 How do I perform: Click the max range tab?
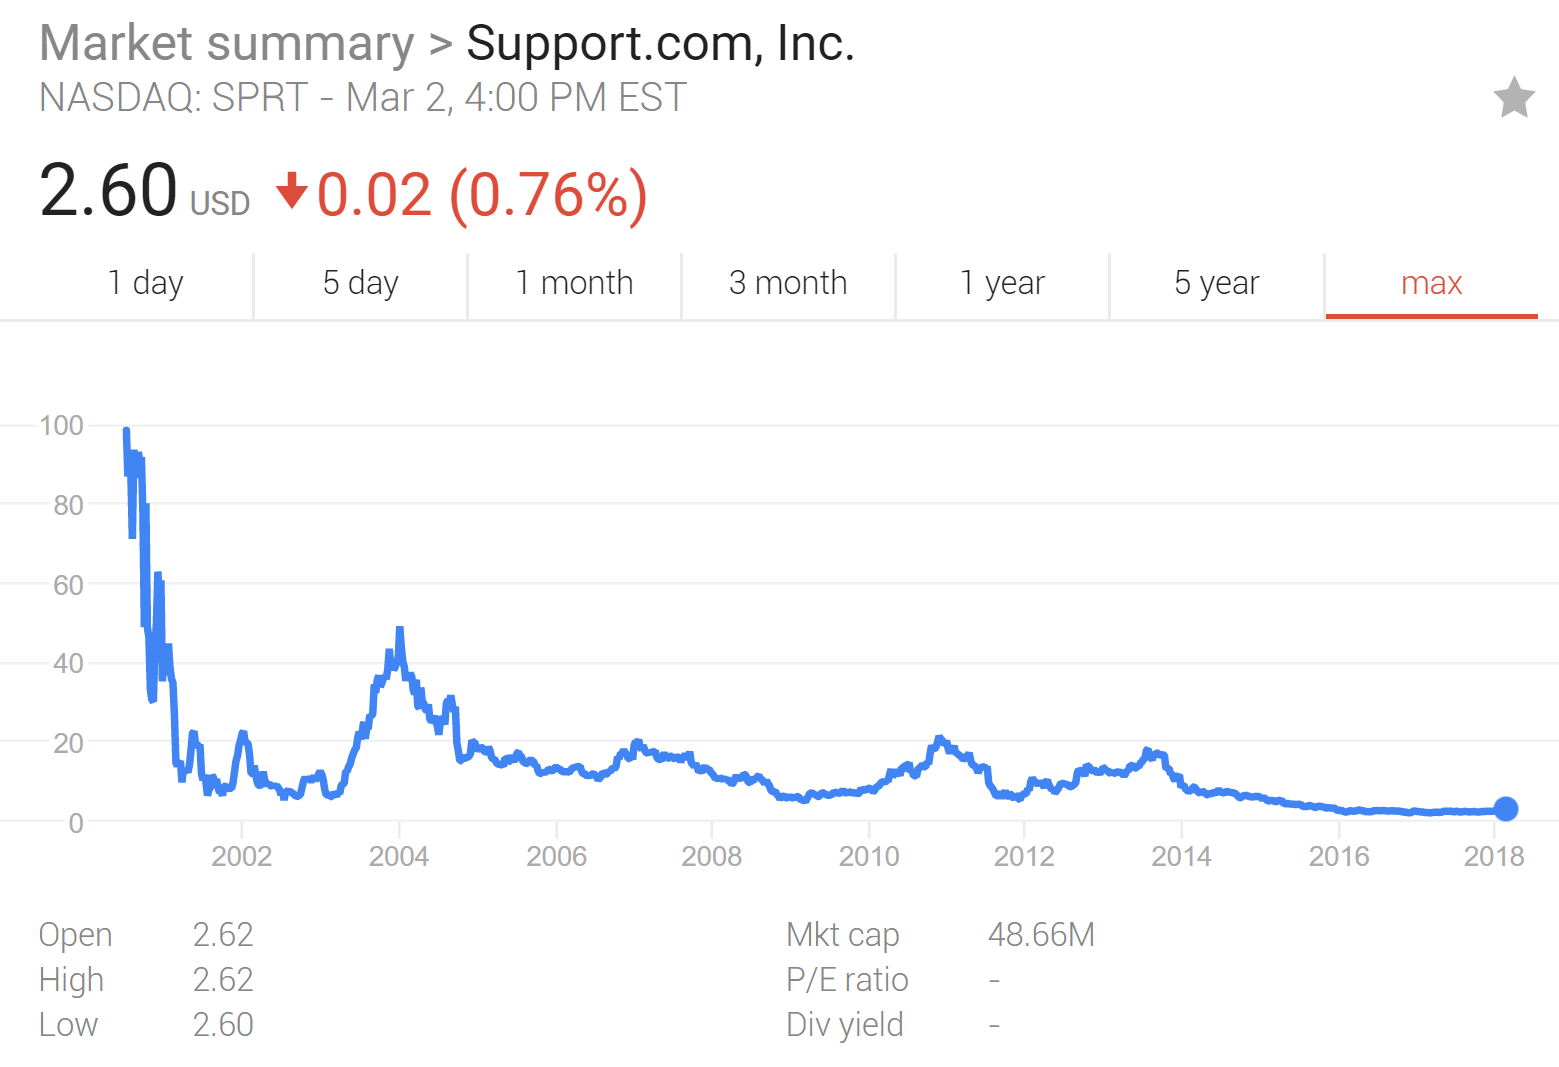pos(1432,283)
